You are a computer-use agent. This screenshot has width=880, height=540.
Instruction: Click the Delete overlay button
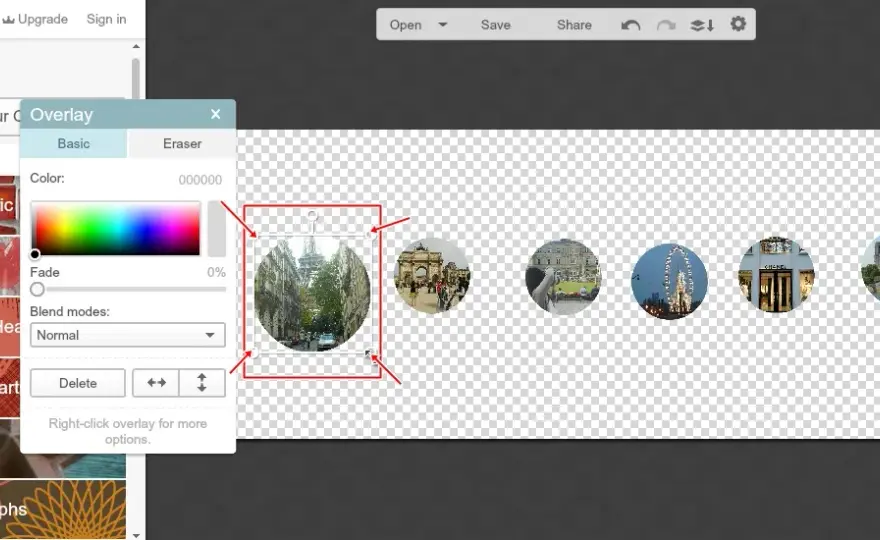click(77, 383)
